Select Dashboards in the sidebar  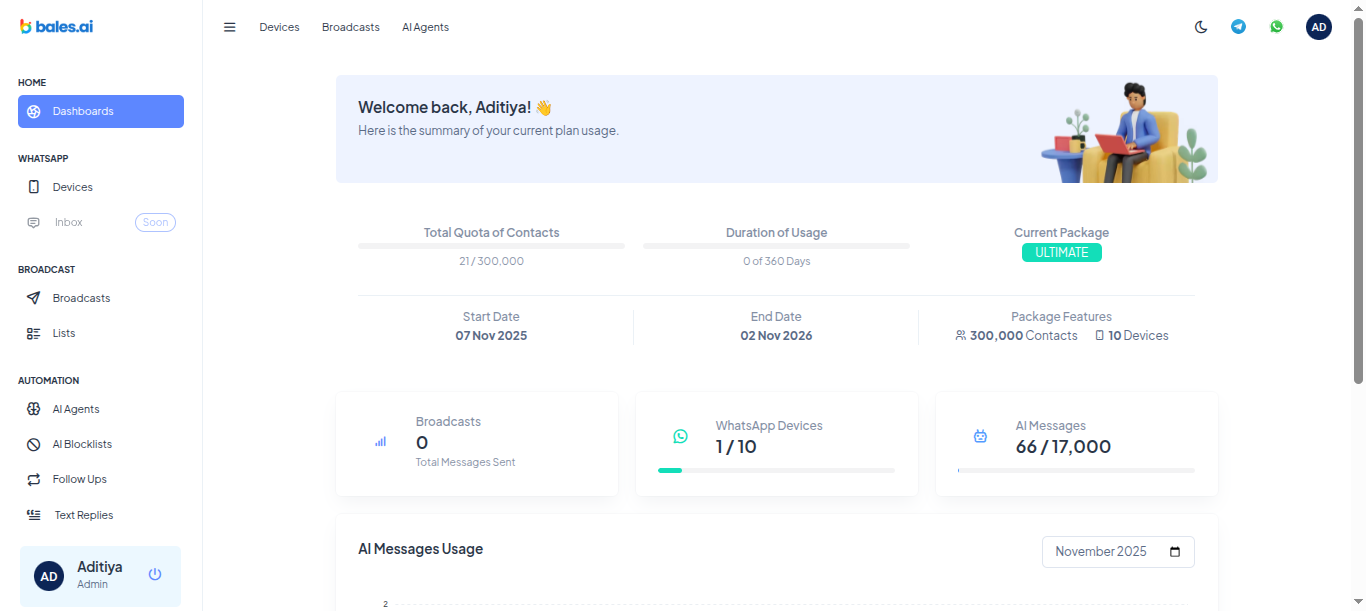click(101, 111)
